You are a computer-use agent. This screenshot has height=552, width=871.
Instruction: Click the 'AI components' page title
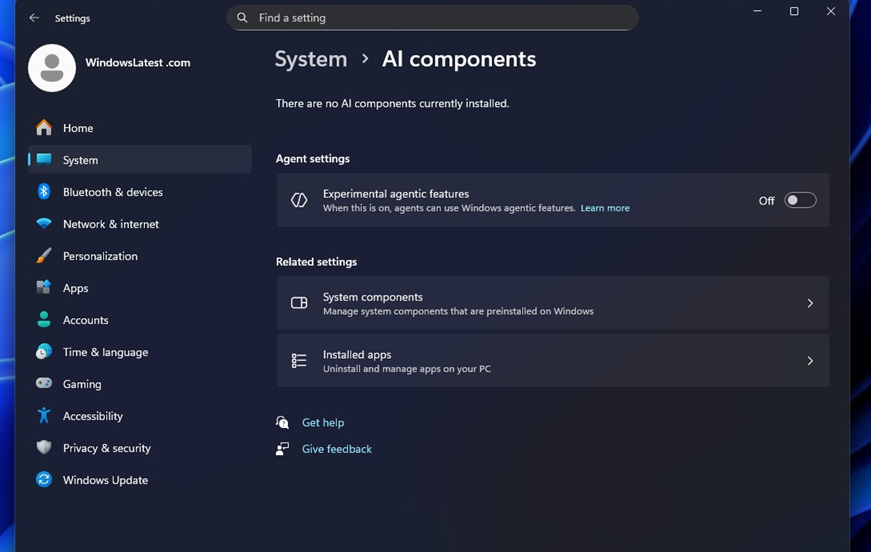point(459,59)
